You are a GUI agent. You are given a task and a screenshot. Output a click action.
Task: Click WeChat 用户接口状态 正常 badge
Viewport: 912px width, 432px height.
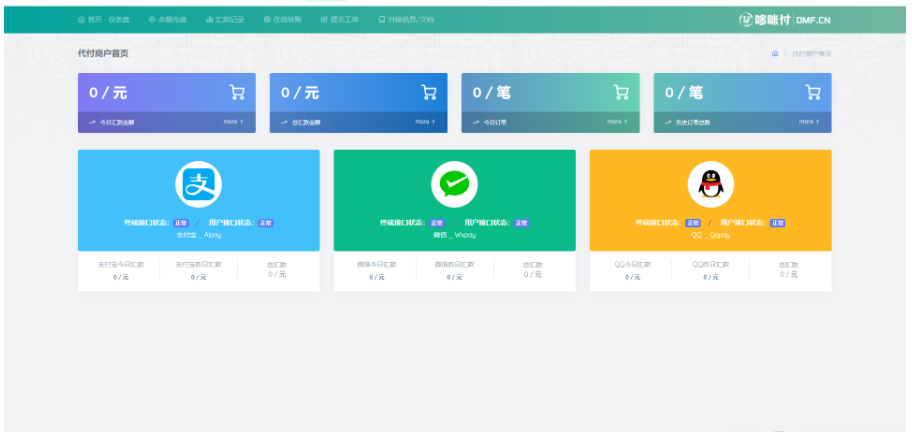click(522, 223)
